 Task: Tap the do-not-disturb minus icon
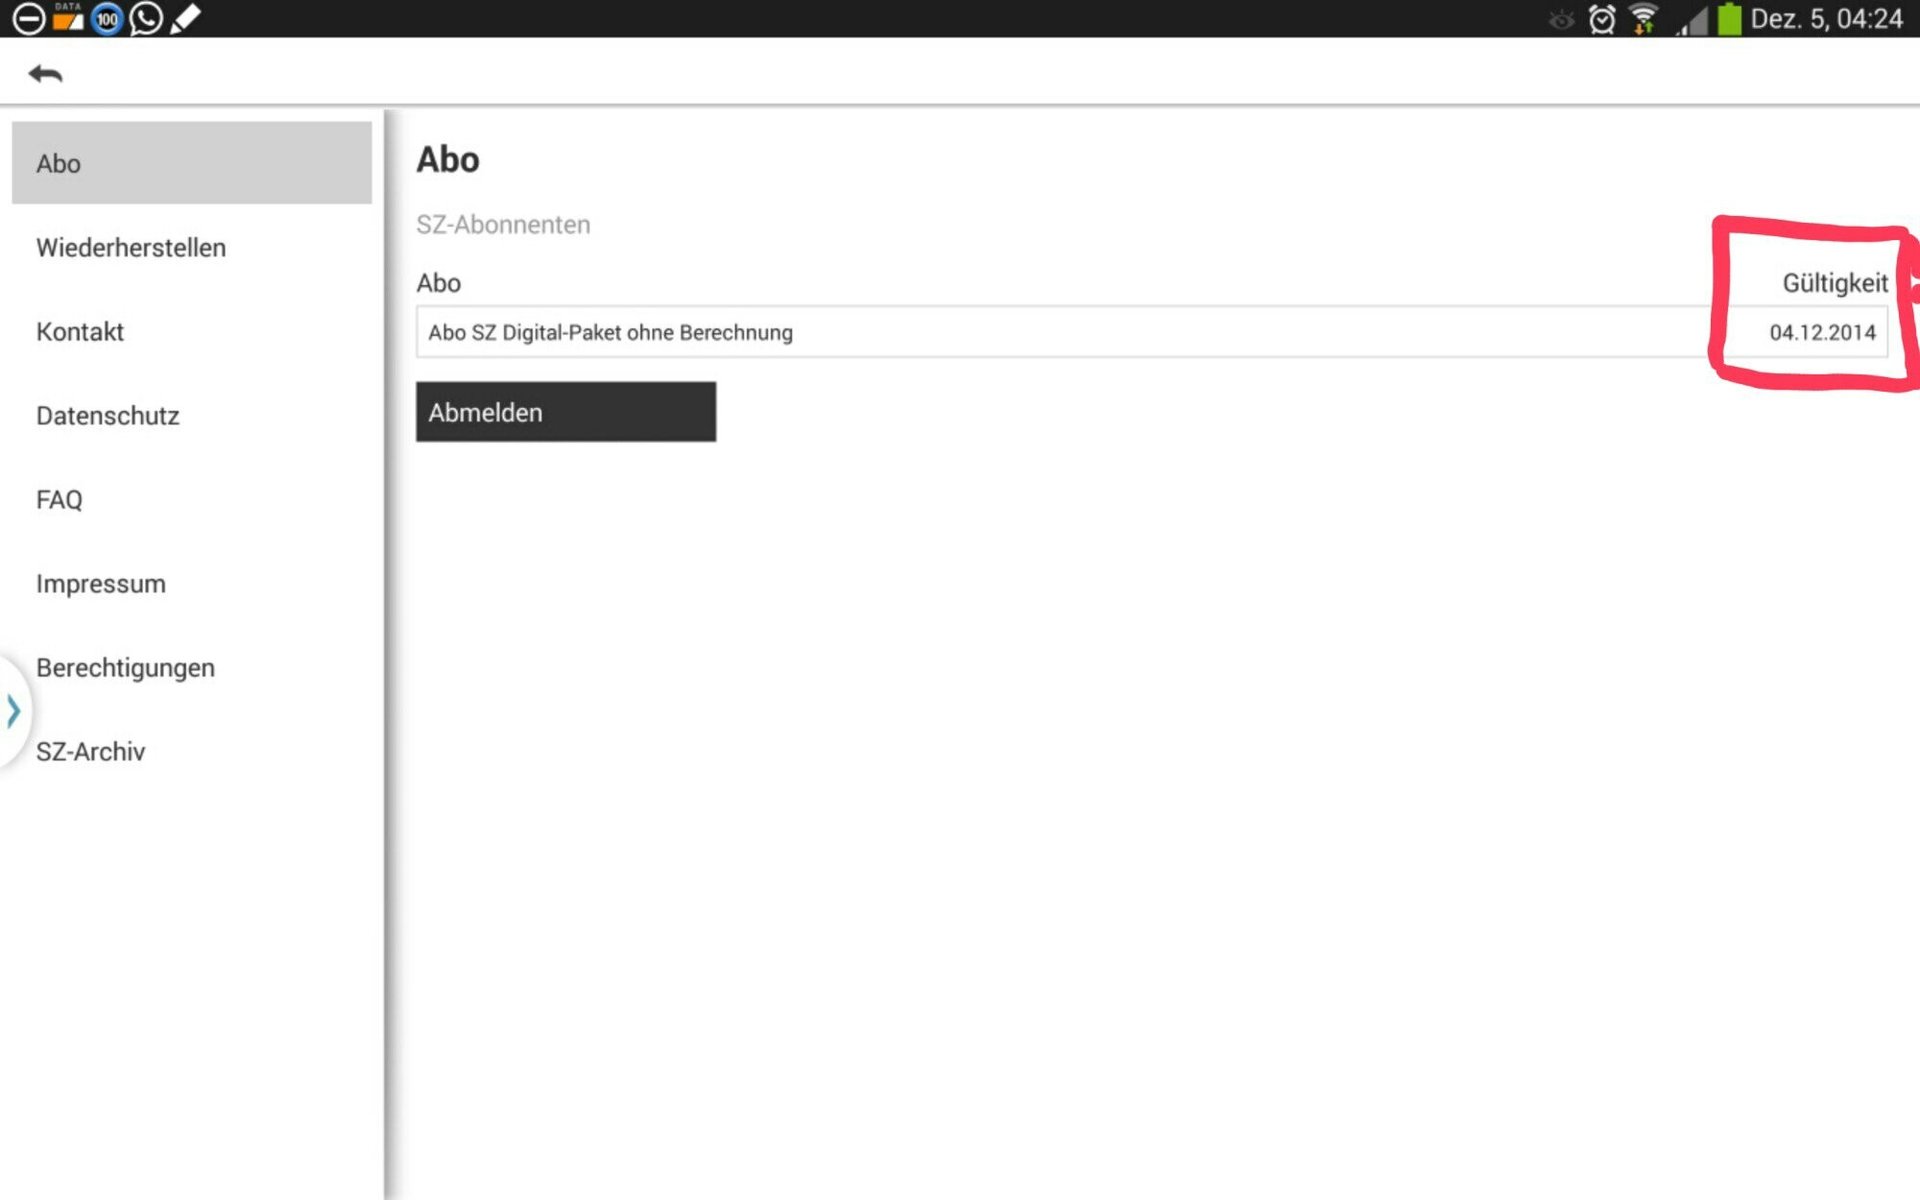29,18
